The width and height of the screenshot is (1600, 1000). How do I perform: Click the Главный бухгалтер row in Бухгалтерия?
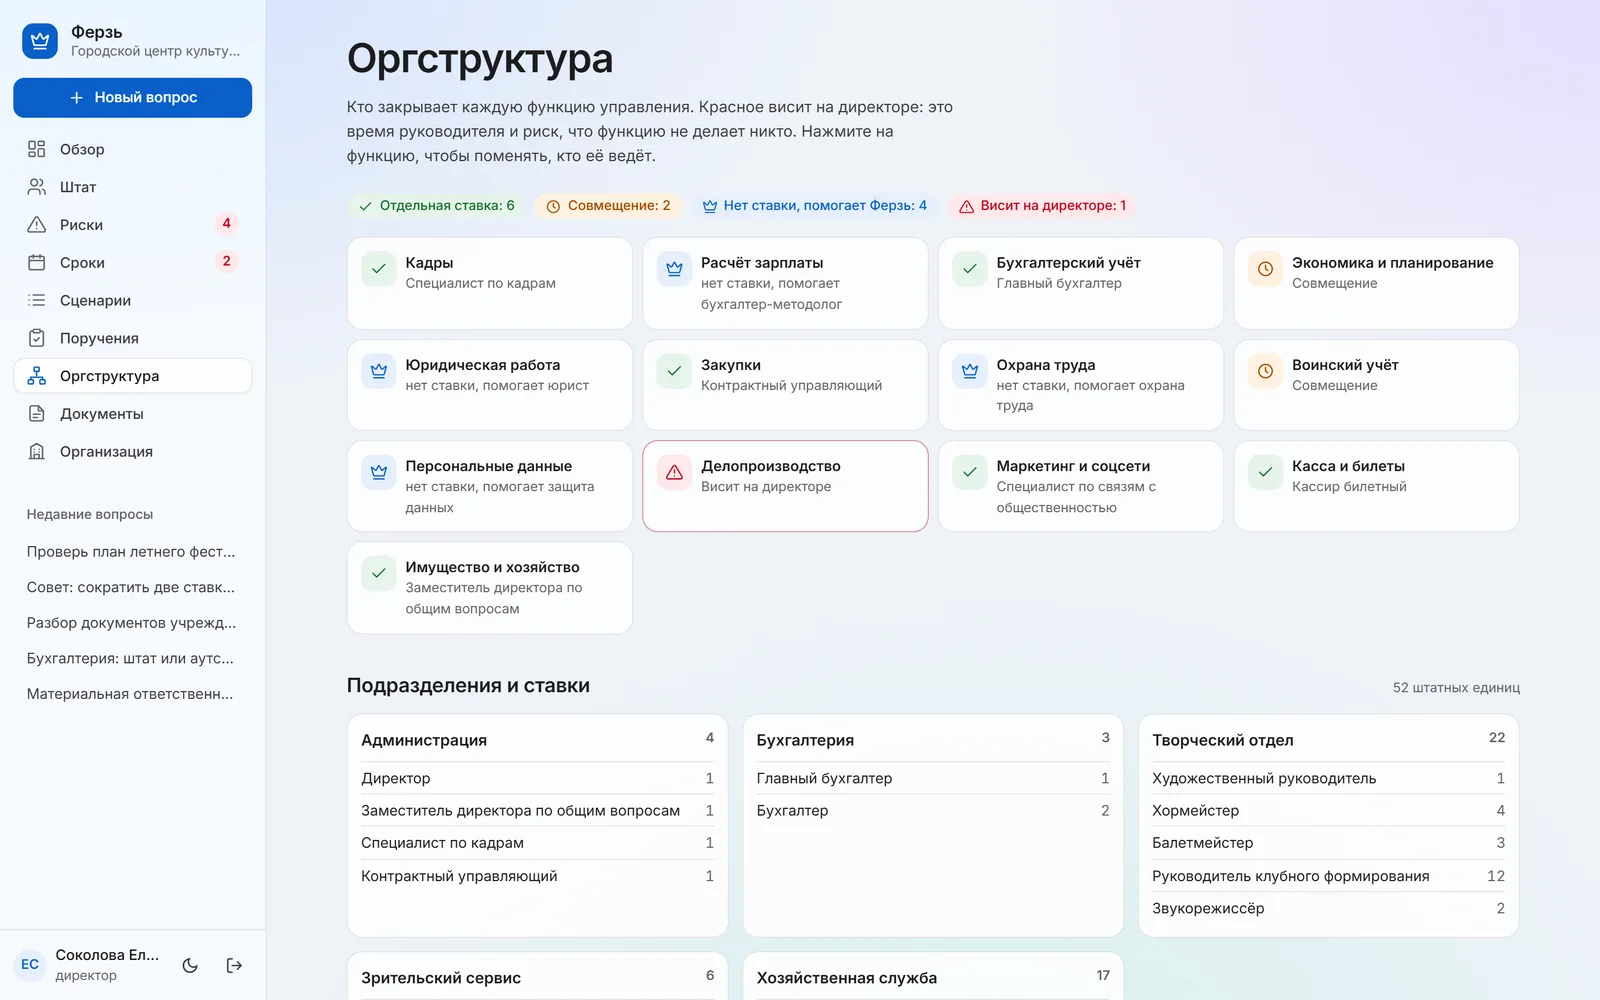(933, 778)
